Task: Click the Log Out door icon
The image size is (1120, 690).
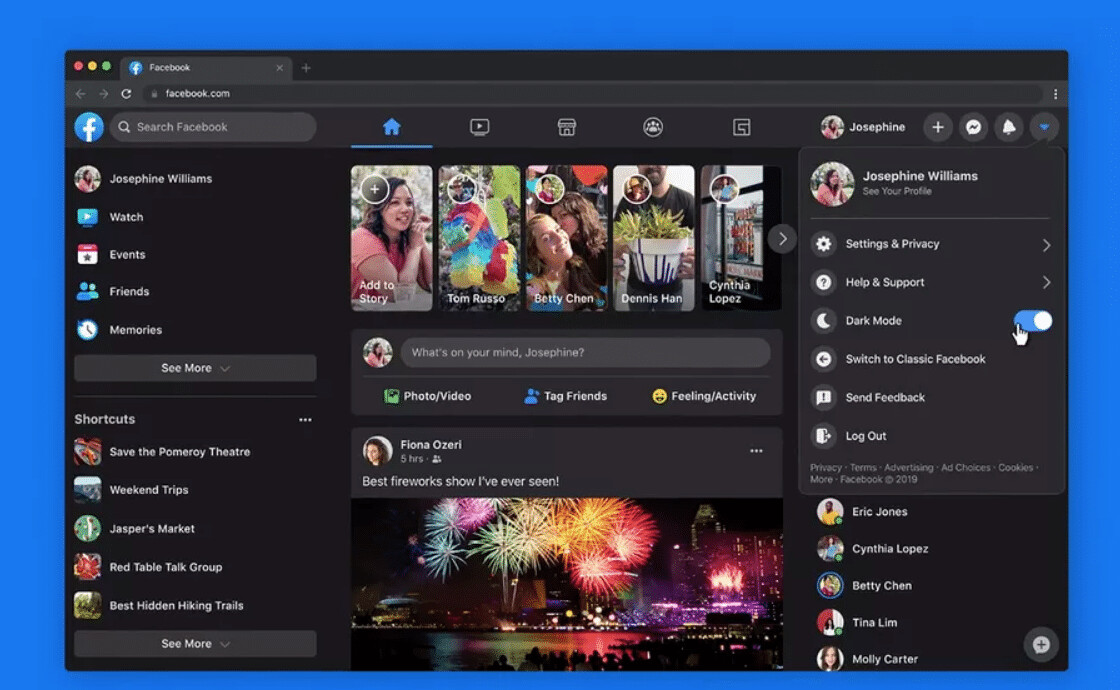Action: tap(824, 436)
